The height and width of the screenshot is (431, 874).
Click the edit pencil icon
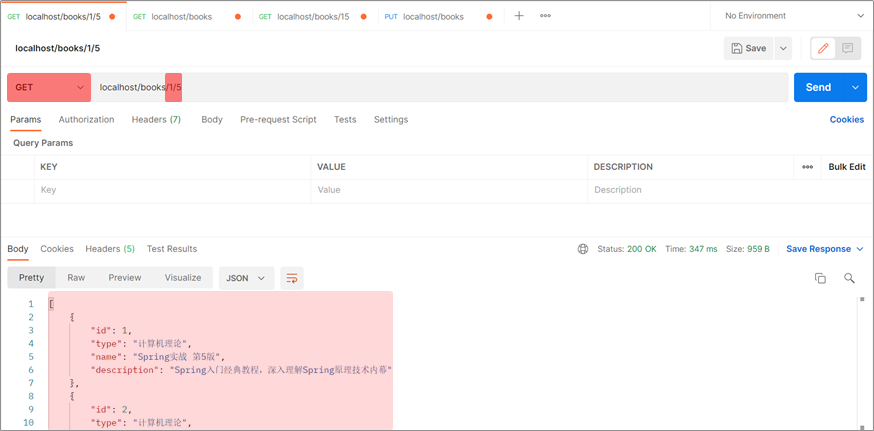coord(823,48)
